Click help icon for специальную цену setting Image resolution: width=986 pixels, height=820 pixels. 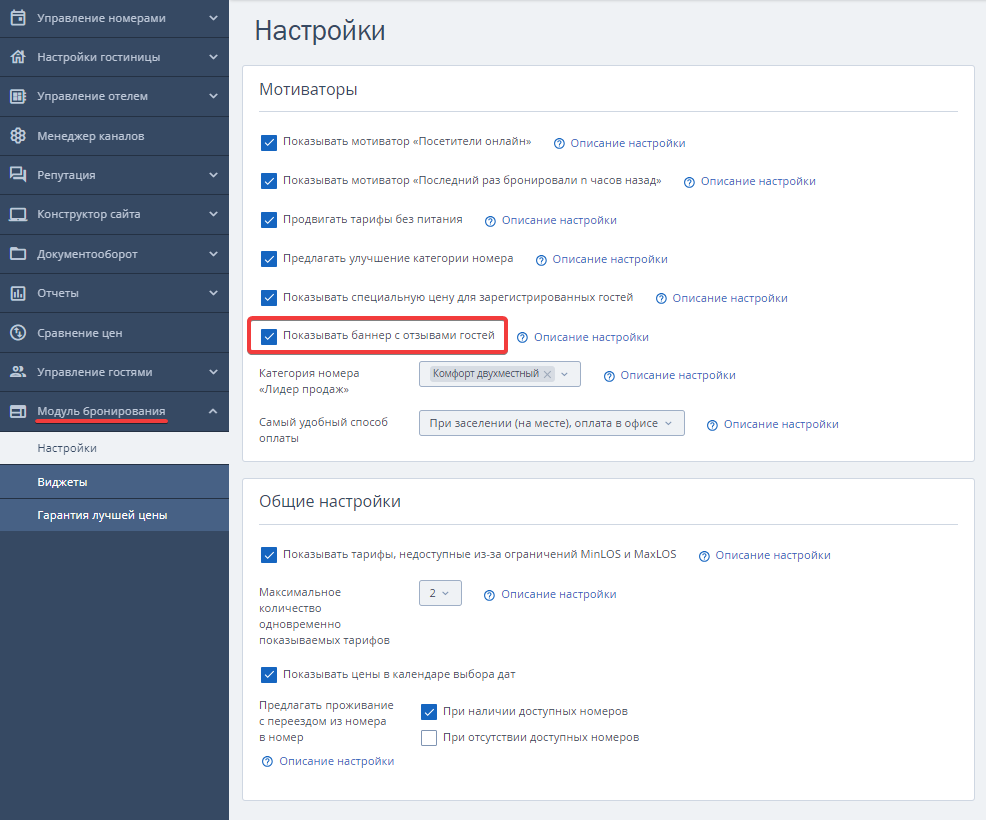click(x=661, y=299)
